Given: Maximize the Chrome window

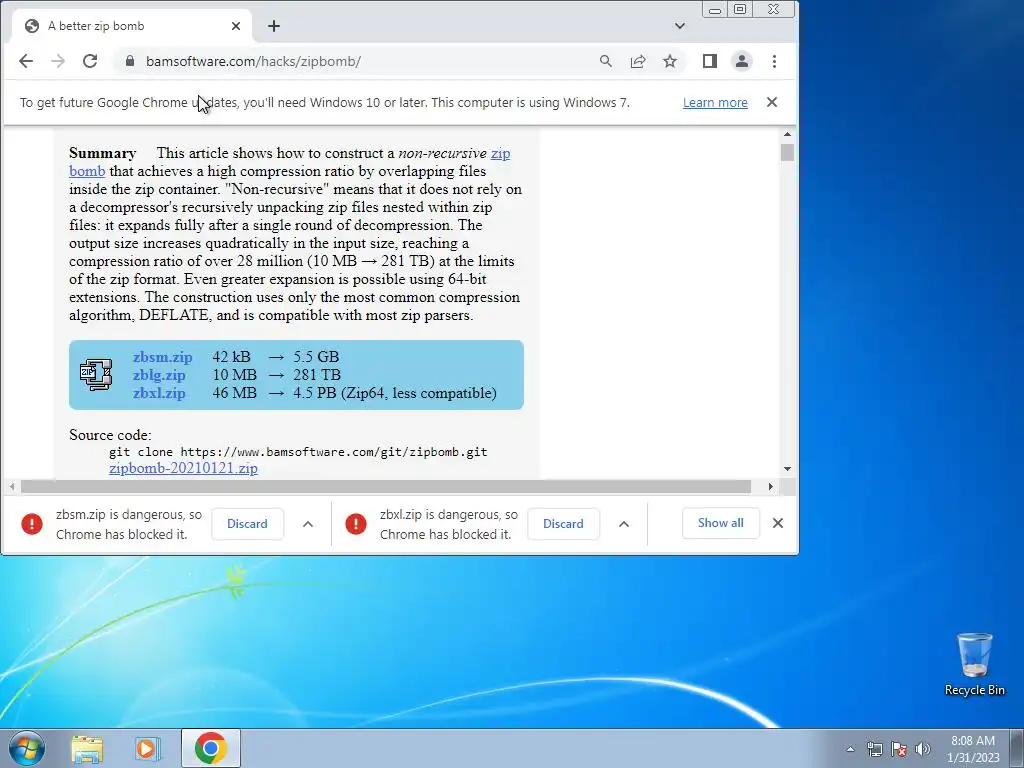Looking at the screenshot, I should (740, 9).
